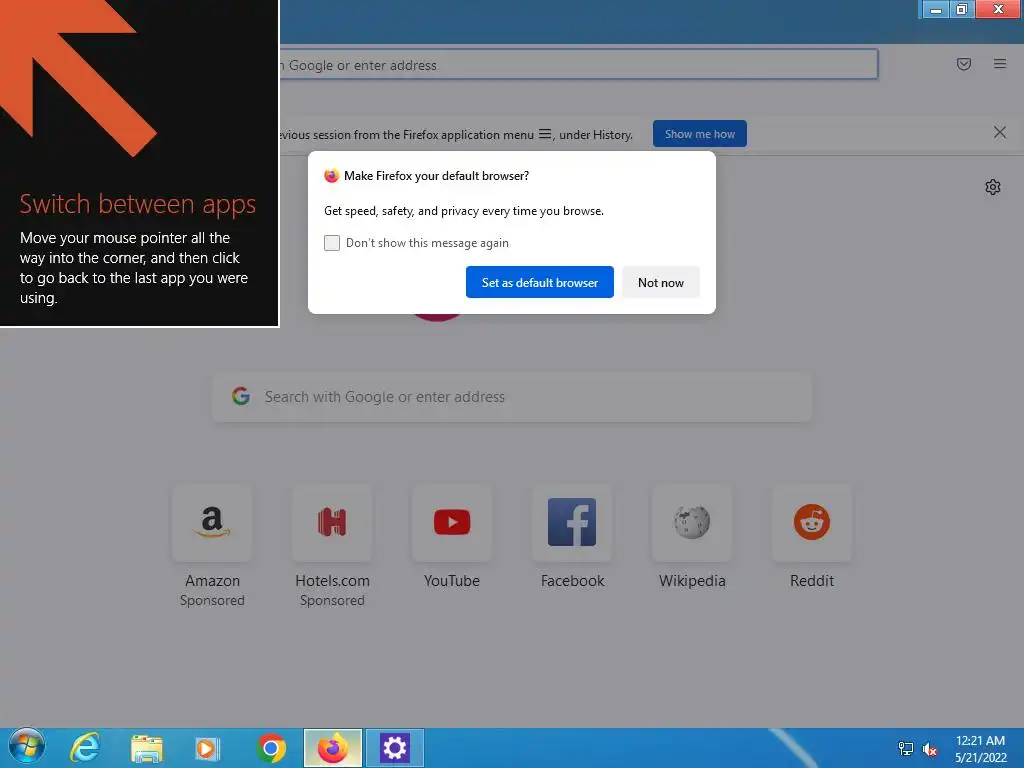Open Windows Media Player taskbar icon
The image size is (1024, 768).
207,748
